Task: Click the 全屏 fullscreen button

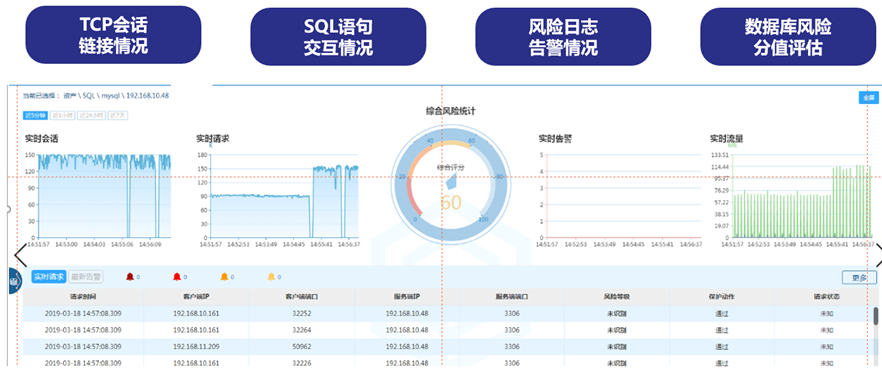Action: tap(868, 97)
